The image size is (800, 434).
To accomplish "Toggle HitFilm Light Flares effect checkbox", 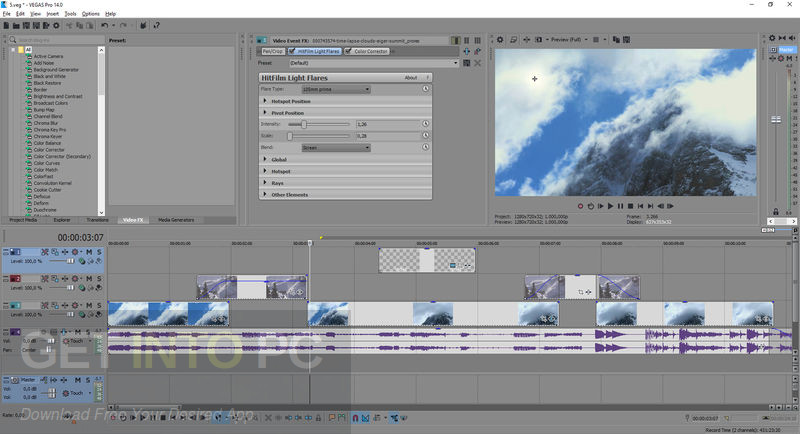I will tap(292, 52).
